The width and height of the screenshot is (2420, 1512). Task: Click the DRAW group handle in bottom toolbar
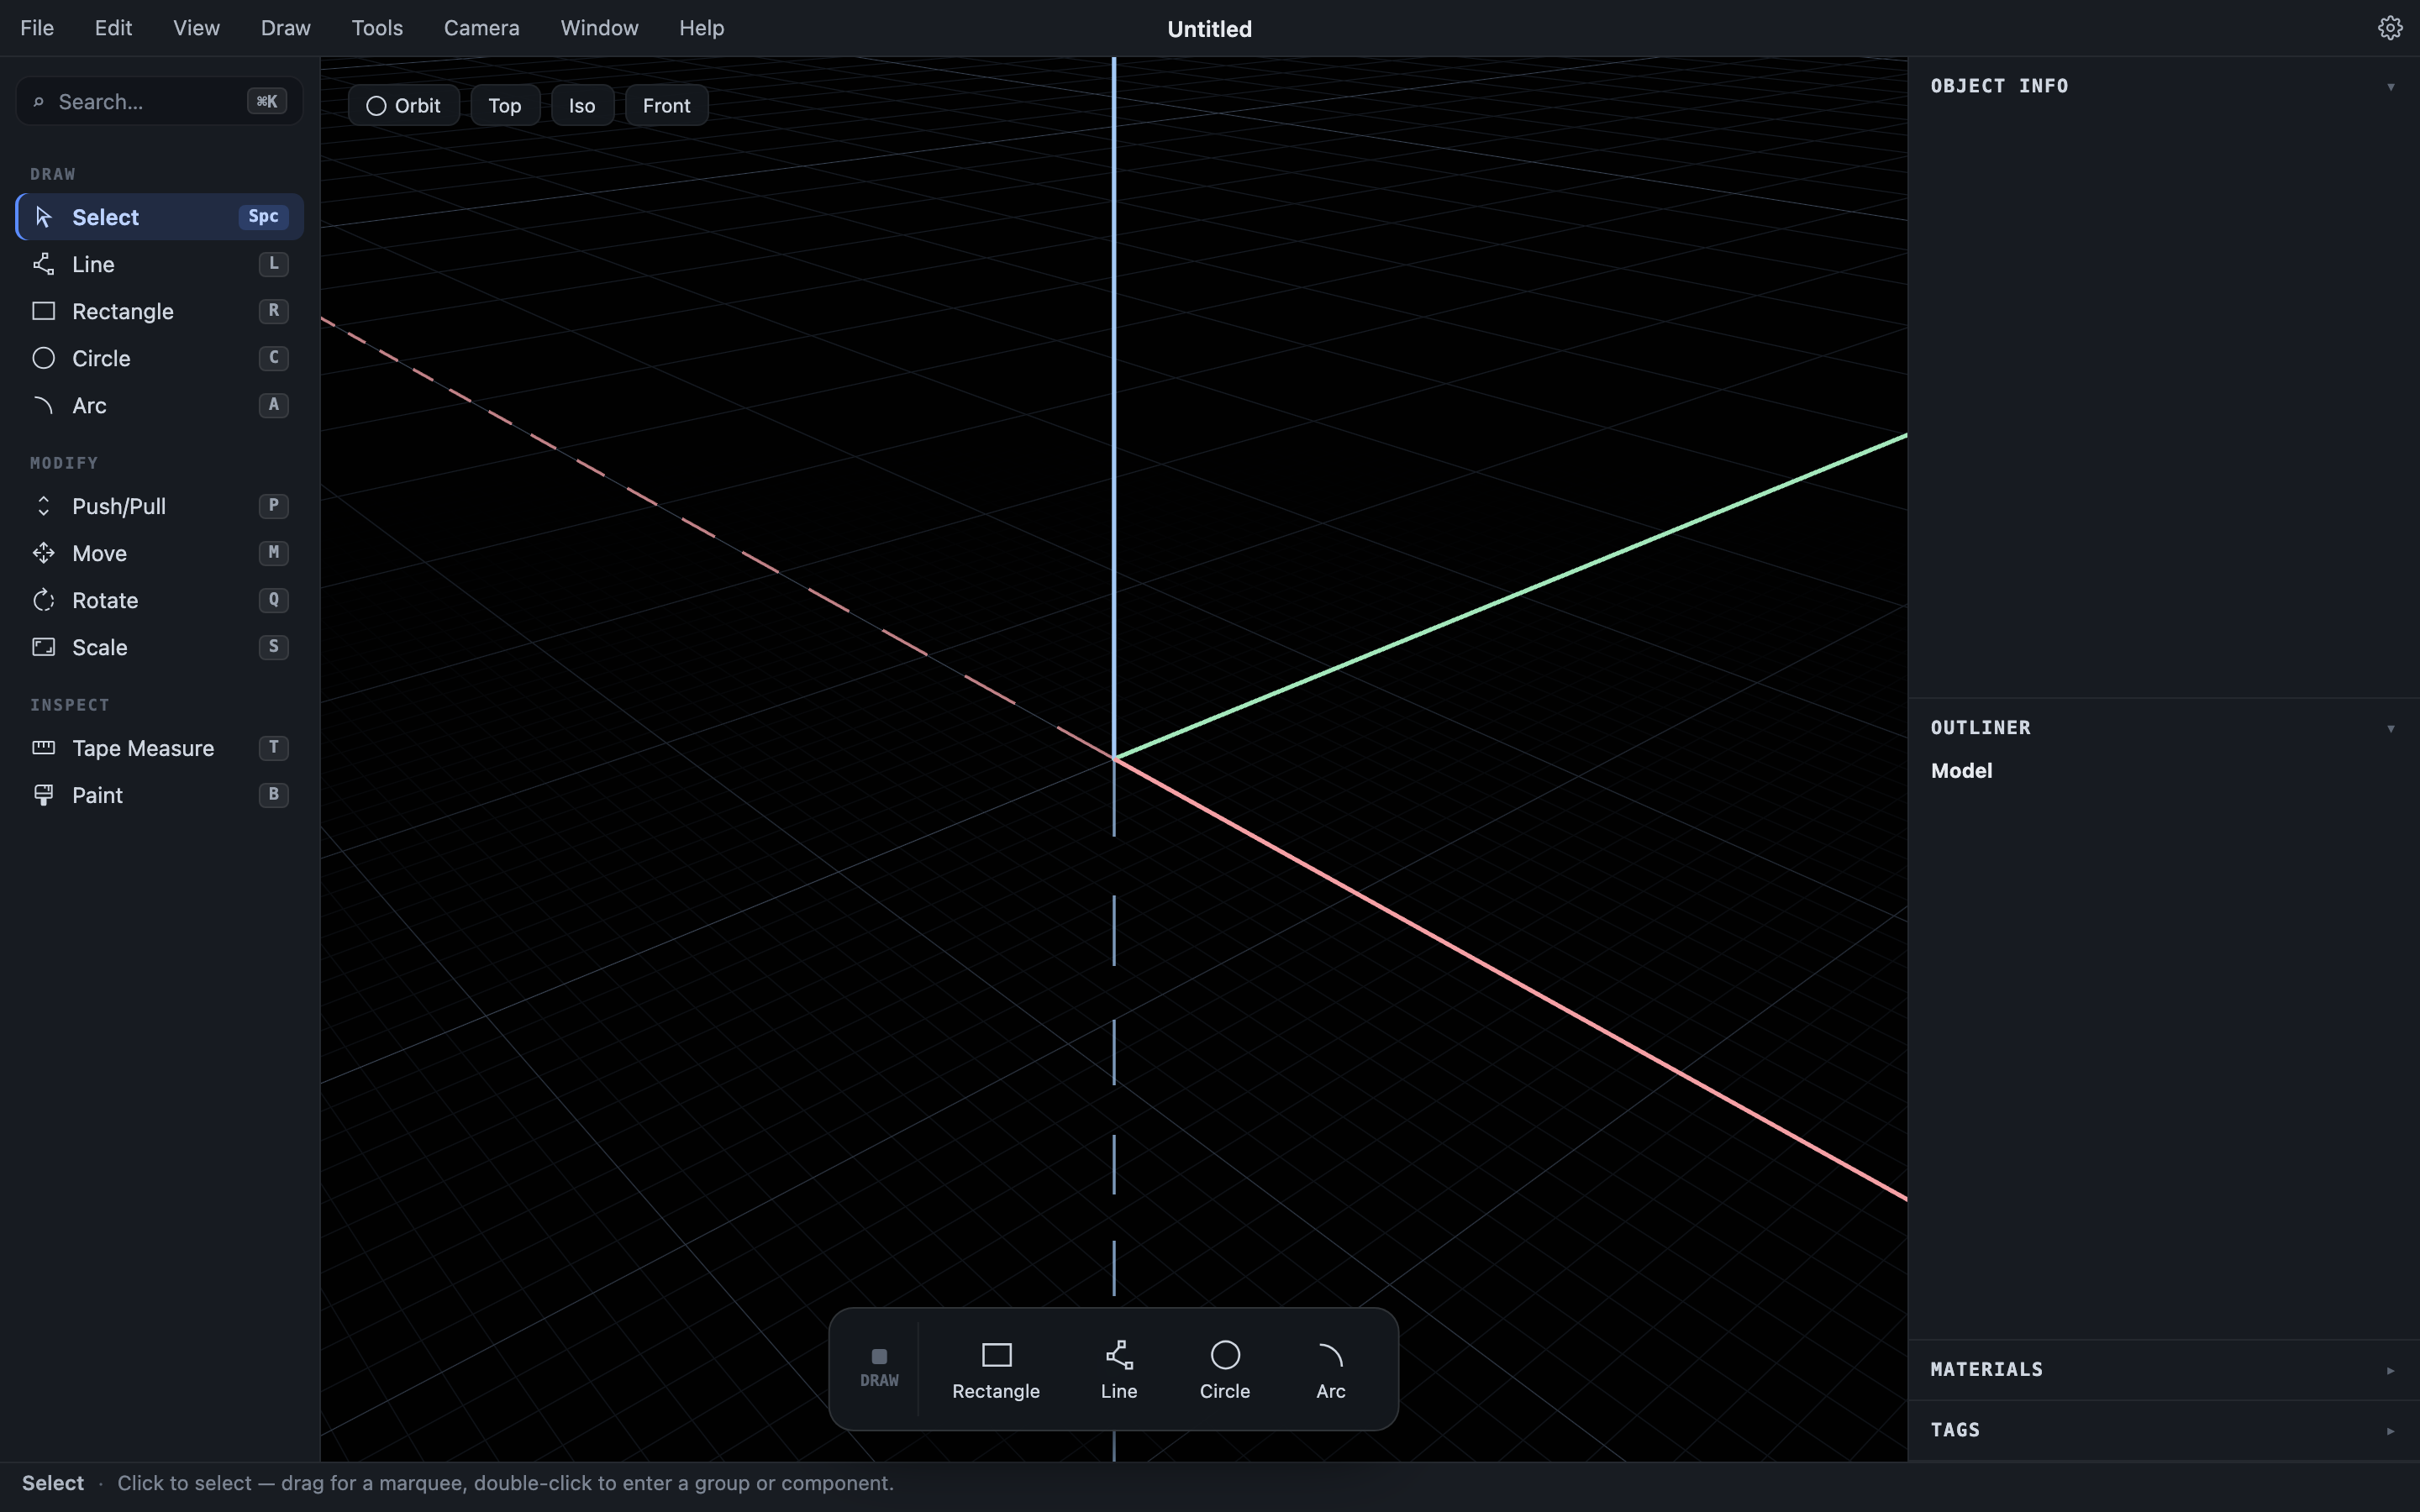coord(879,1368)
